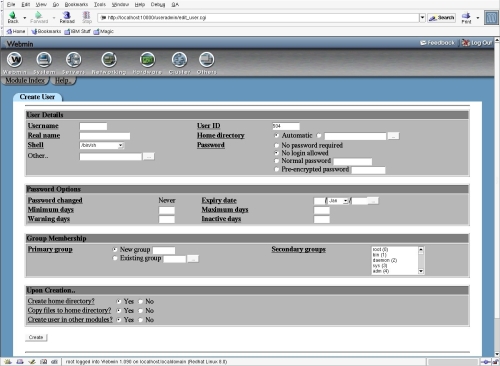This screenshot has height=366, width=500.
Task: Open the Print options dropdown arrow
Action: 478,17
